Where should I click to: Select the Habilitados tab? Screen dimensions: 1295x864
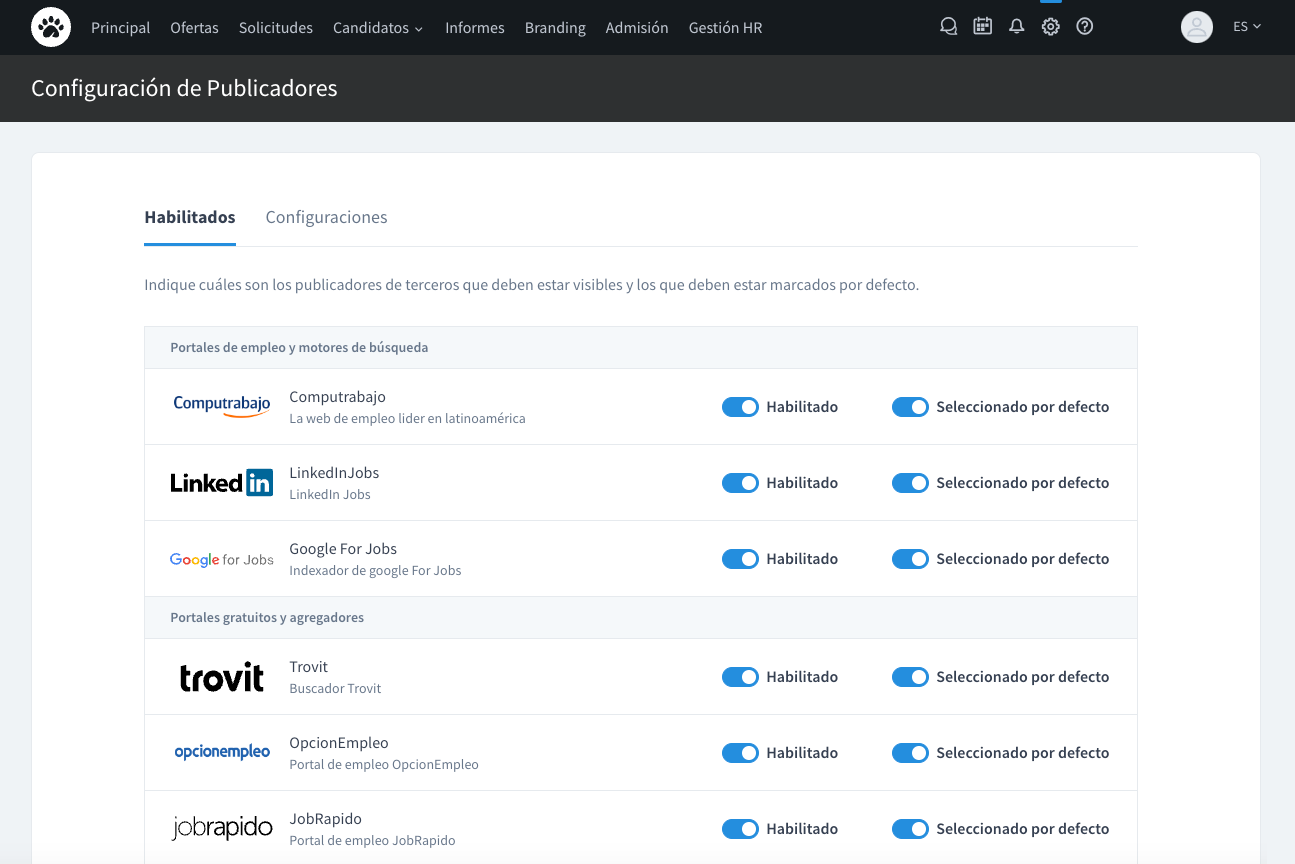tap(190, 217)
